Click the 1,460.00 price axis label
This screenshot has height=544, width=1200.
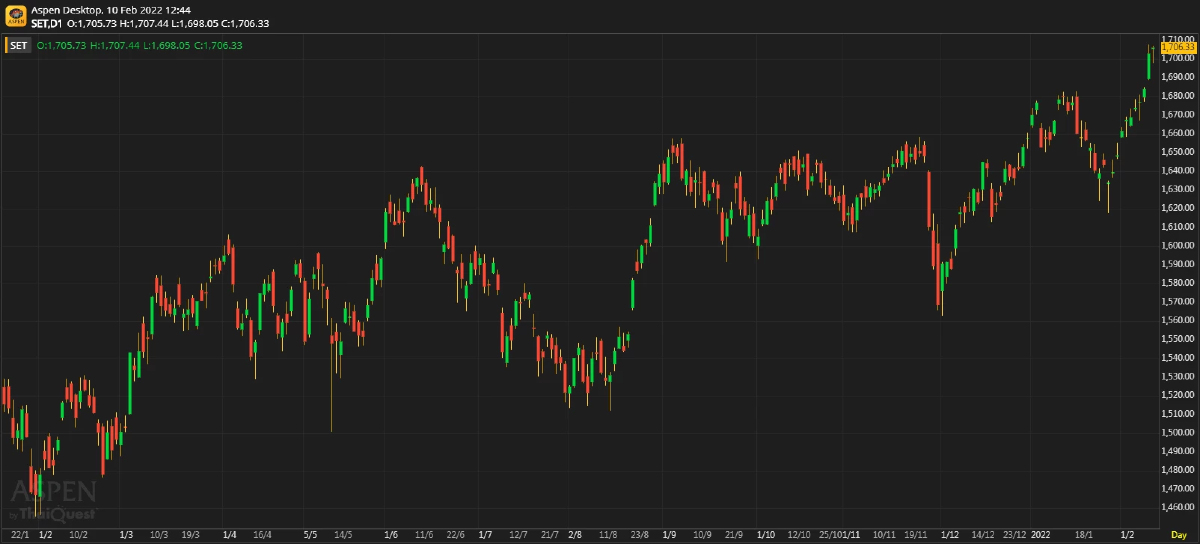1180,507
